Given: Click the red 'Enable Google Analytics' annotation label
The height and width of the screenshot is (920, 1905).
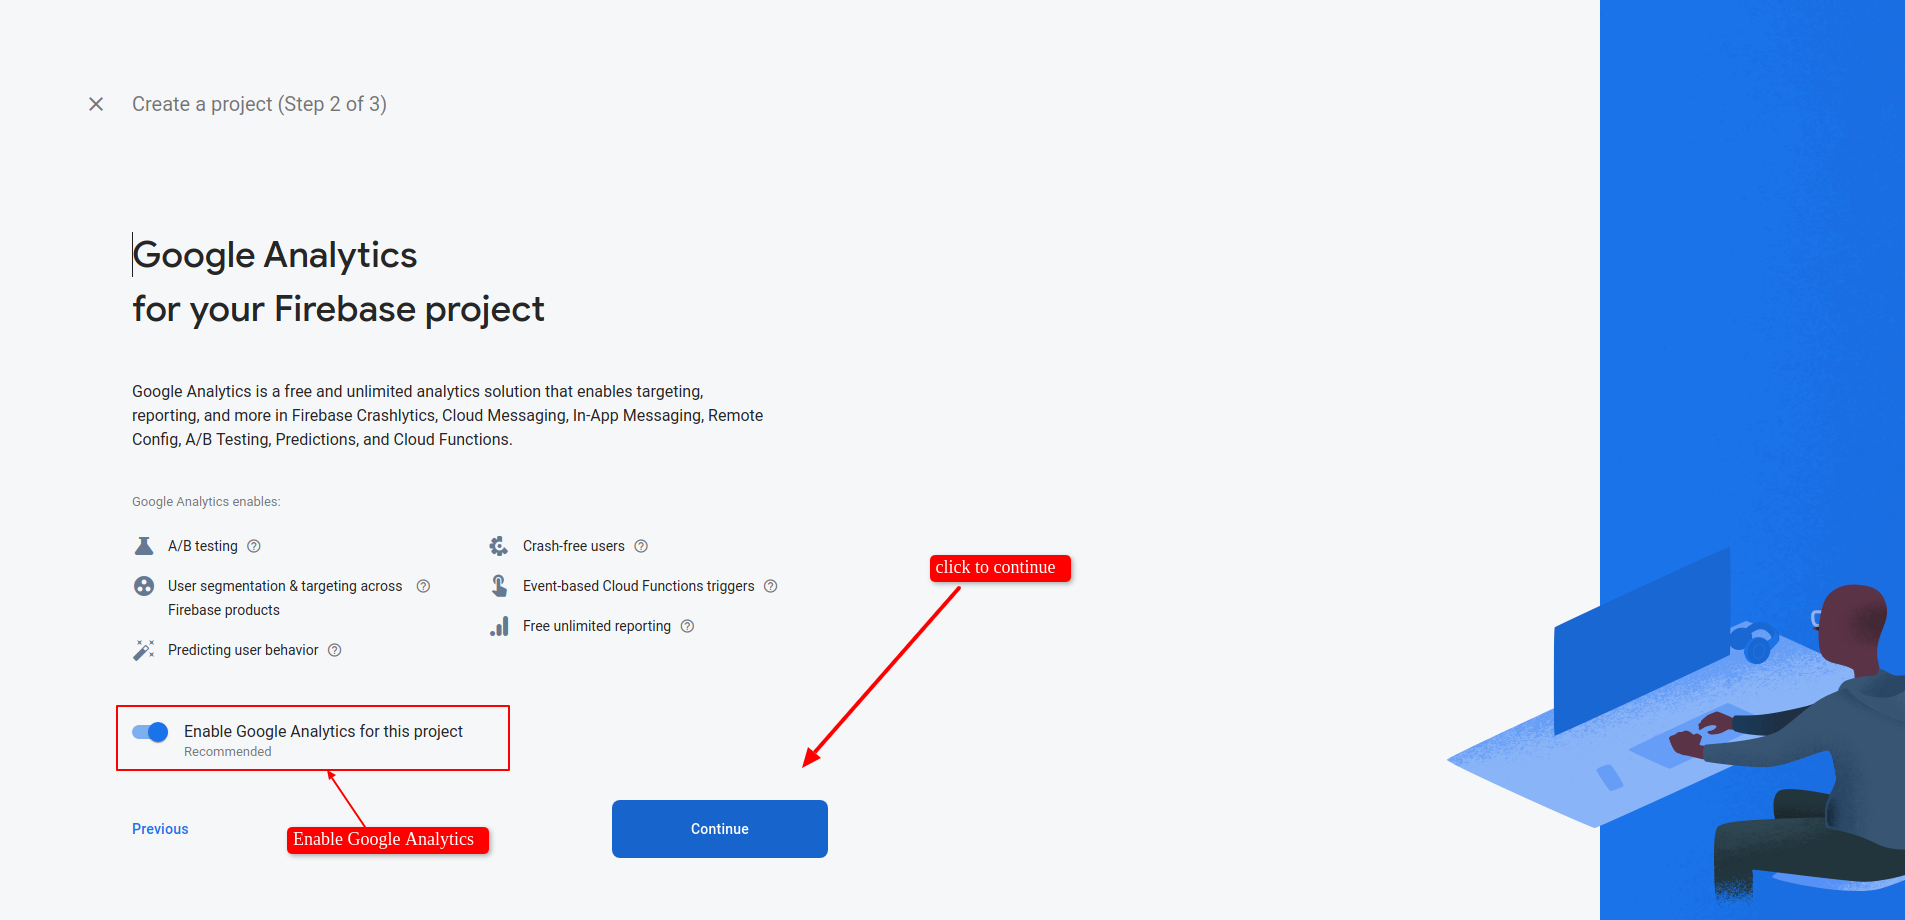Looking at the screenshot, I should coord(388,840).
